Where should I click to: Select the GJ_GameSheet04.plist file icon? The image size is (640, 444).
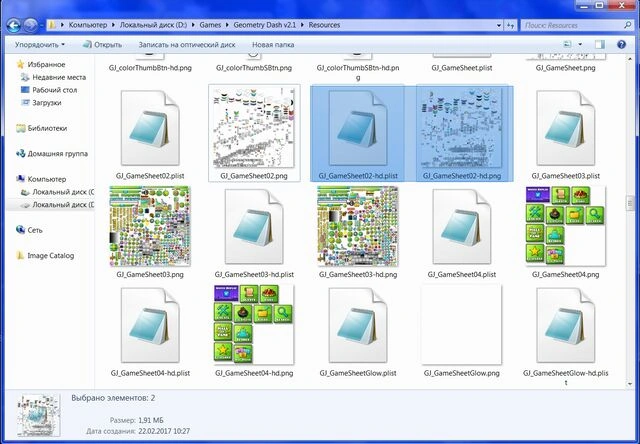coord(462,226)
